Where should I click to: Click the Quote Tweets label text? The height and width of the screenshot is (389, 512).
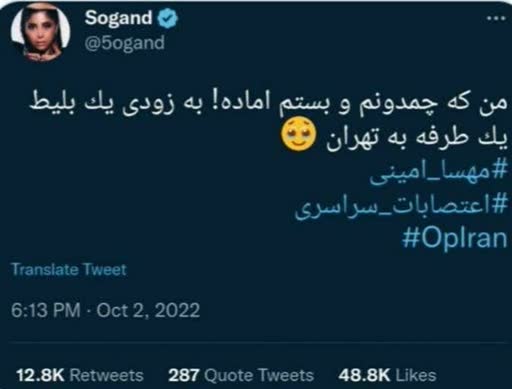259,375
